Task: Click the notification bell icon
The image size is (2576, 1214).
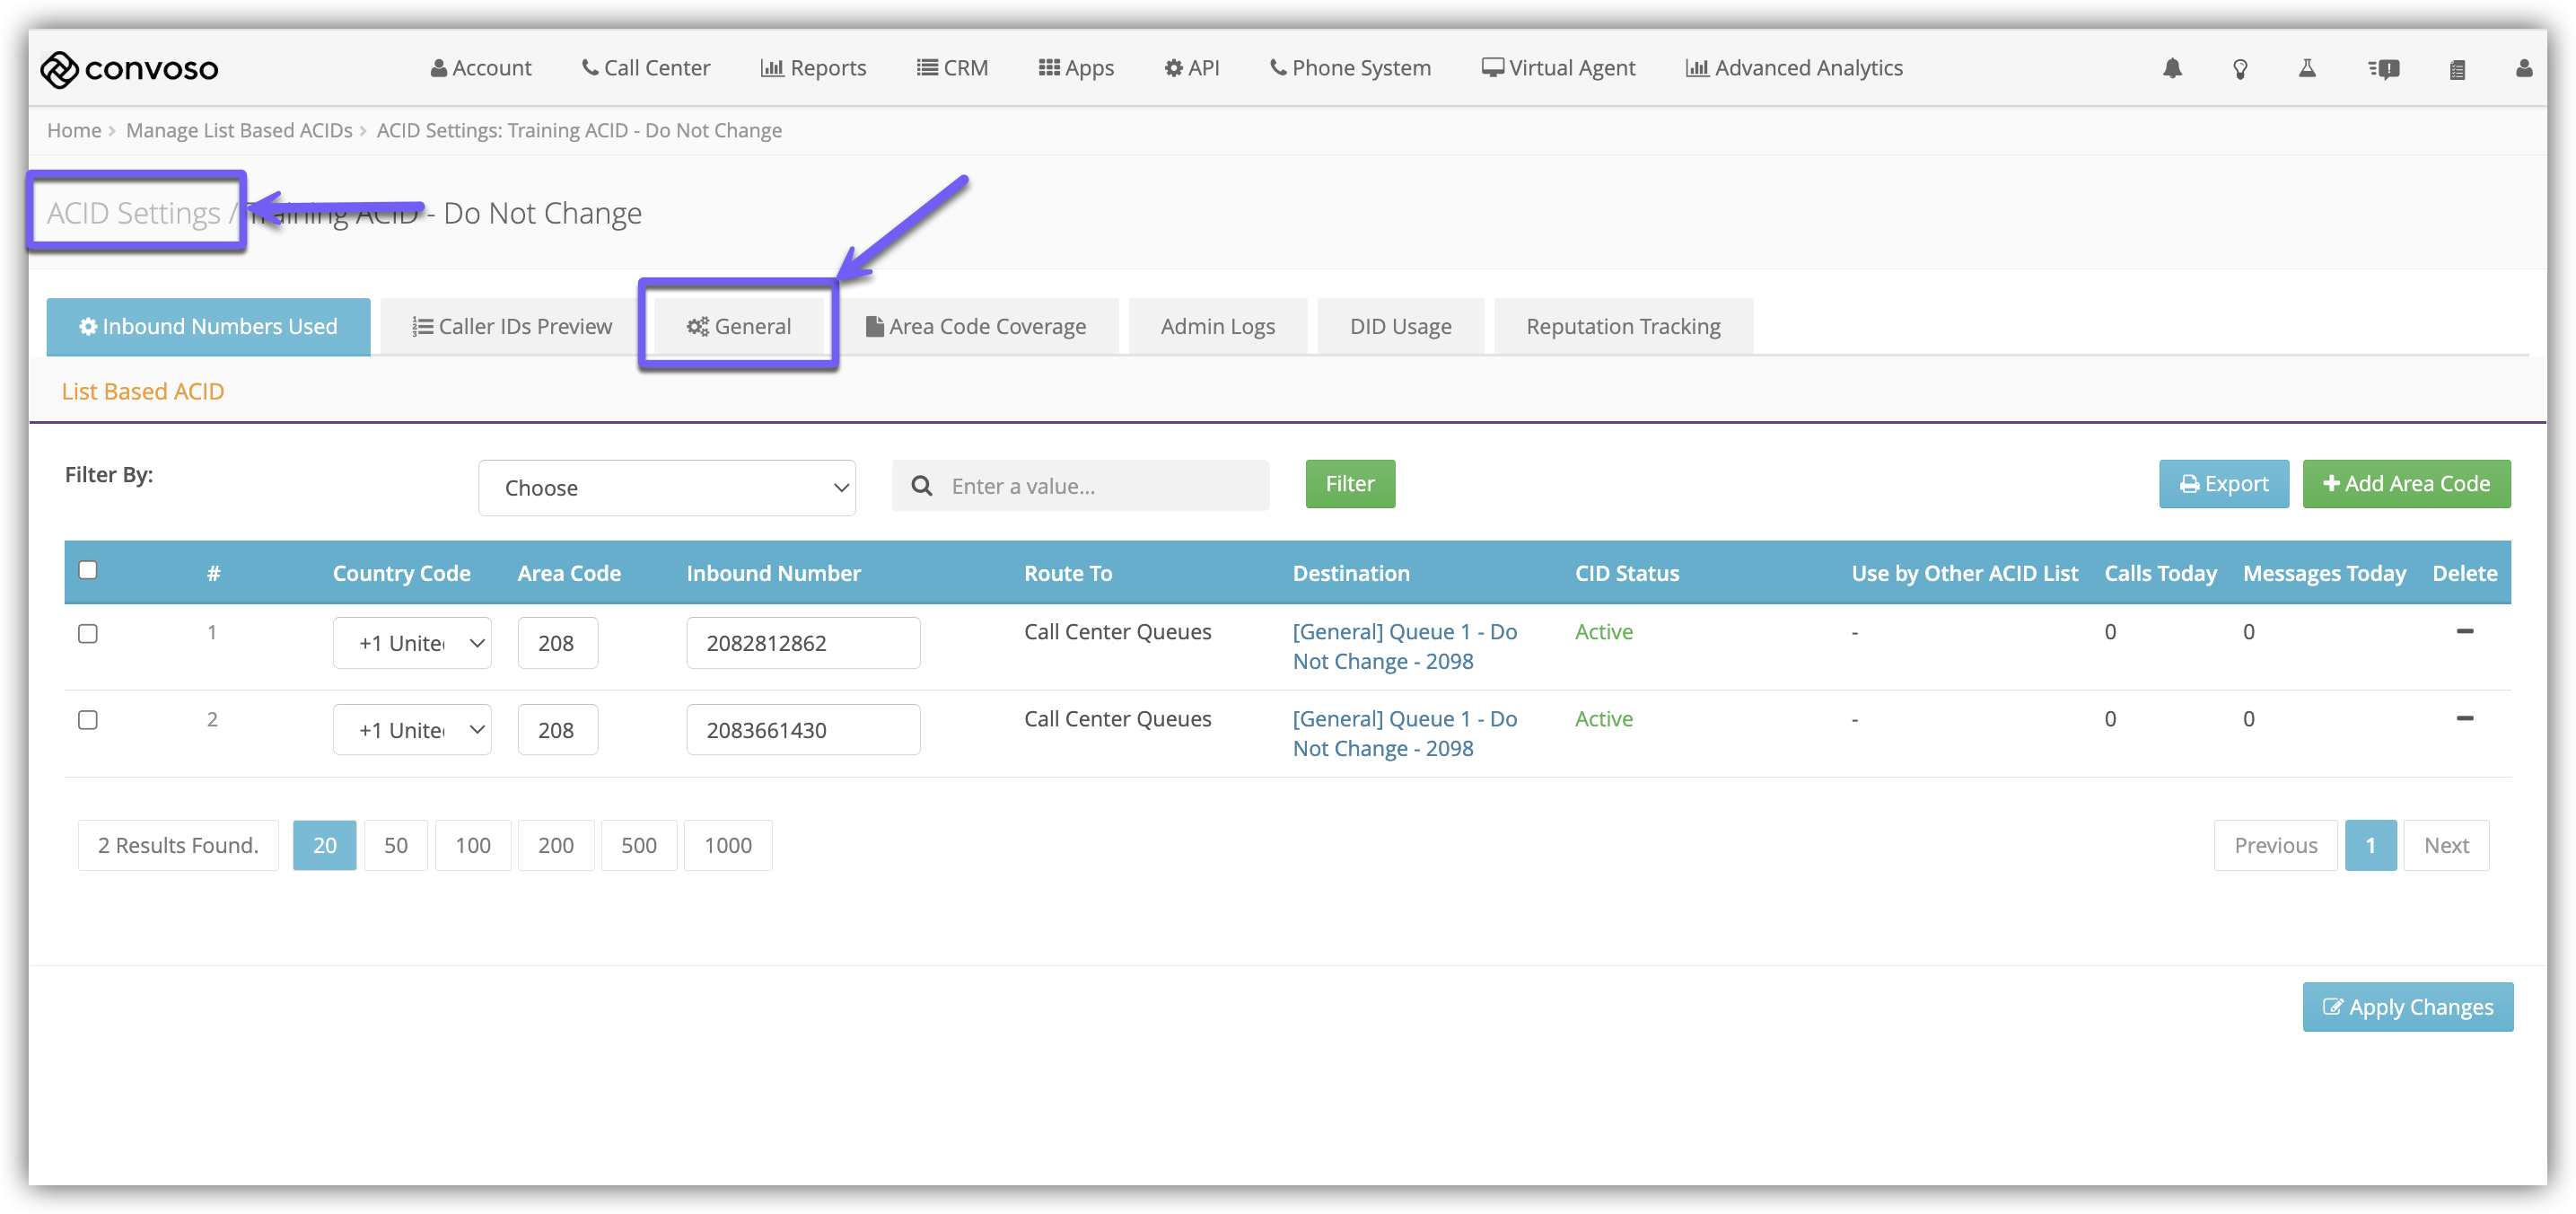Action: pos(2172,68)
